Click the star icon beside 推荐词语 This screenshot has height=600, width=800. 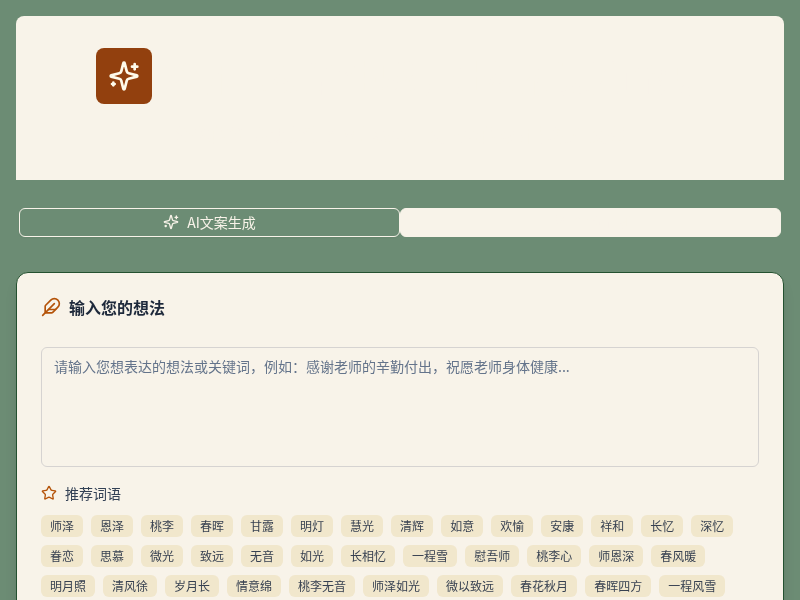(49, 493)
